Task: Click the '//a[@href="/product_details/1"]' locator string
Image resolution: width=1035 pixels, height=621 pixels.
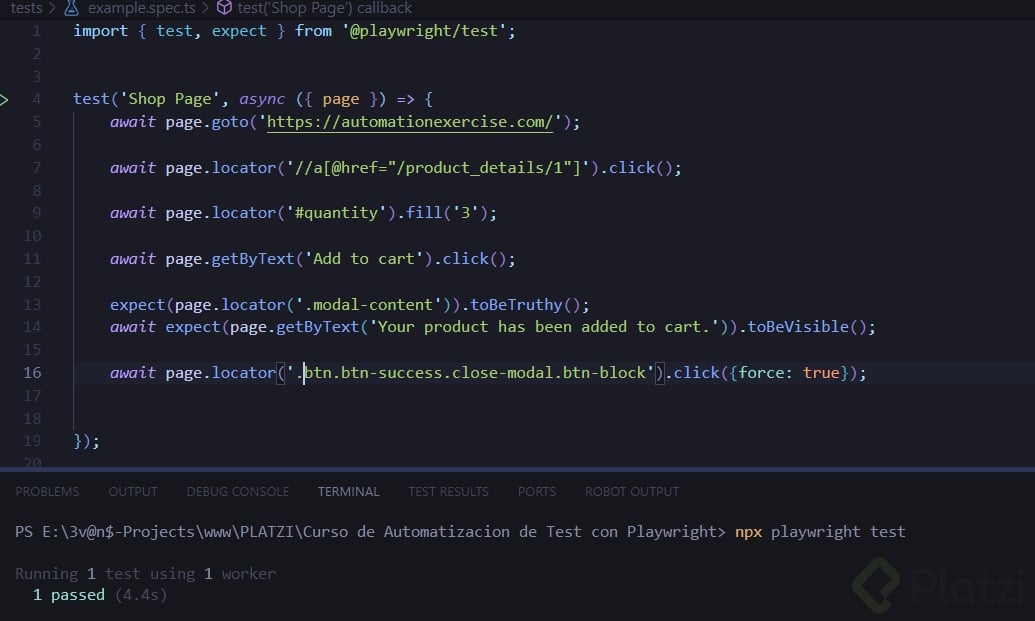Action: point(438,168)
